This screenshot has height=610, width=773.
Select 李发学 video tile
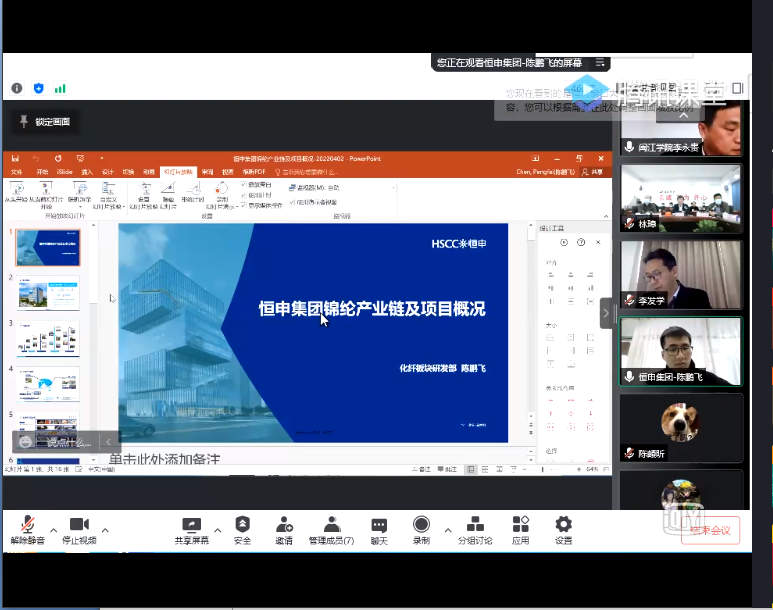(x=680, y=275)
